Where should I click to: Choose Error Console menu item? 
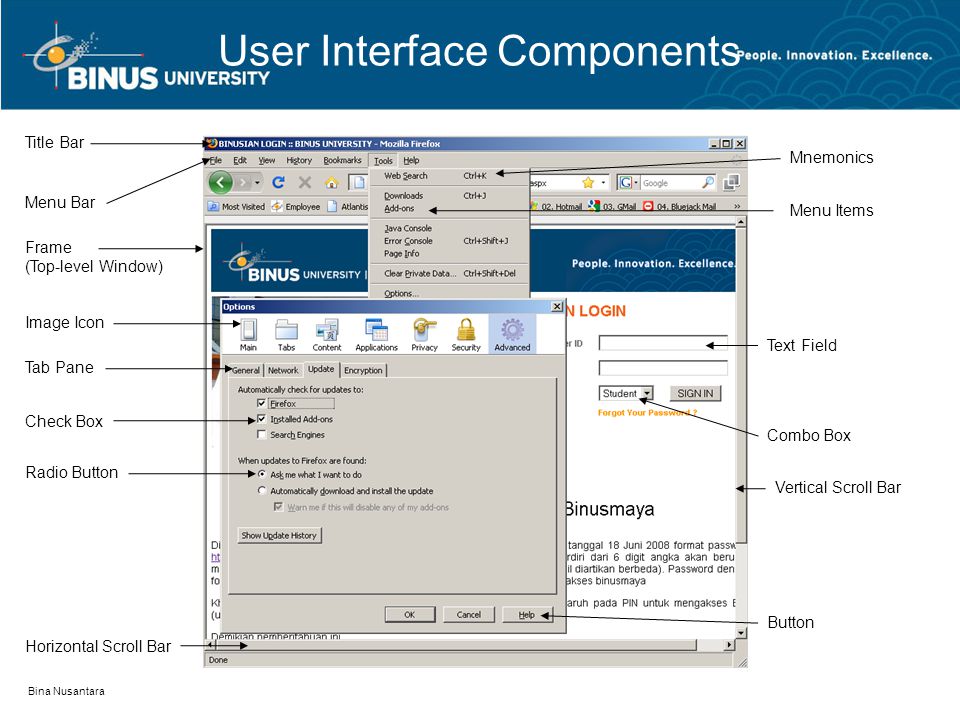449,241
